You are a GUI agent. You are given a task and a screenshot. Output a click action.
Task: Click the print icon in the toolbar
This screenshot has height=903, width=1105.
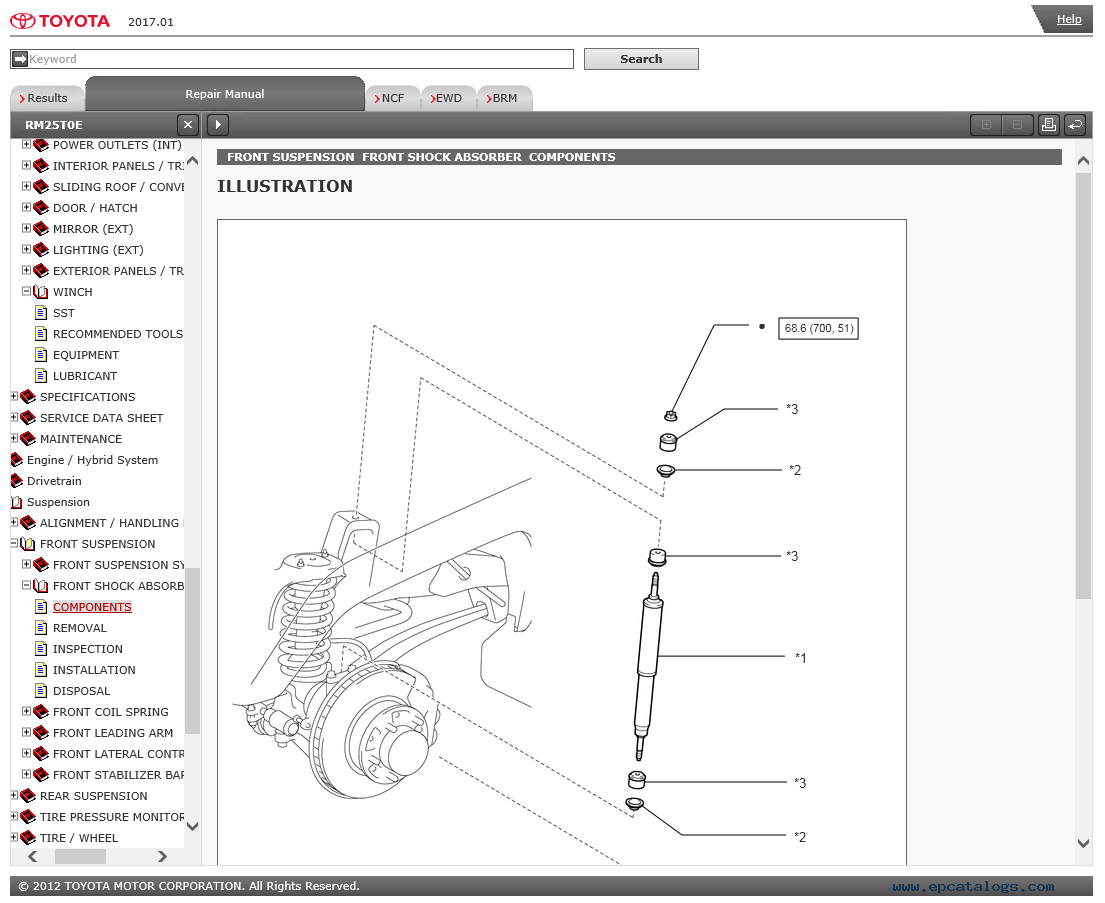[x=1049, y=125]
